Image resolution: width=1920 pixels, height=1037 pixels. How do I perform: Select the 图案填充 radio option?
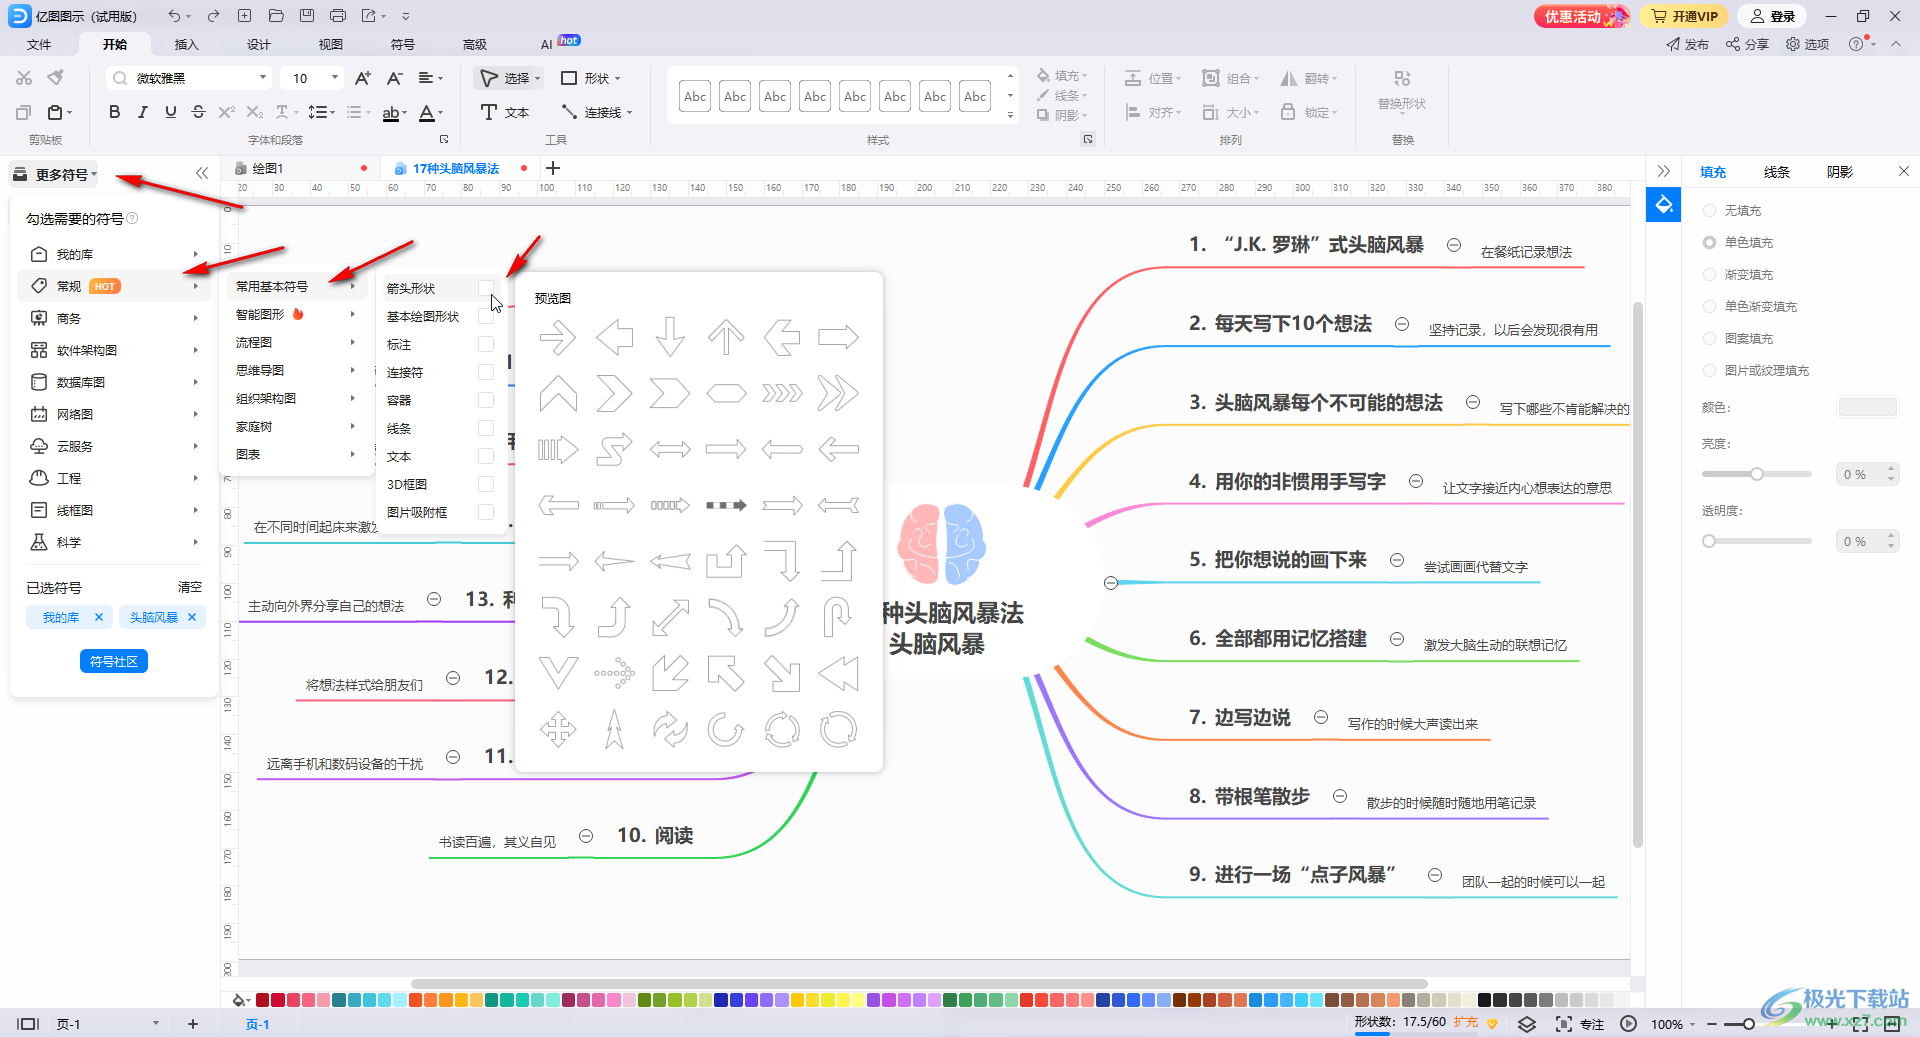(1709, 339)
